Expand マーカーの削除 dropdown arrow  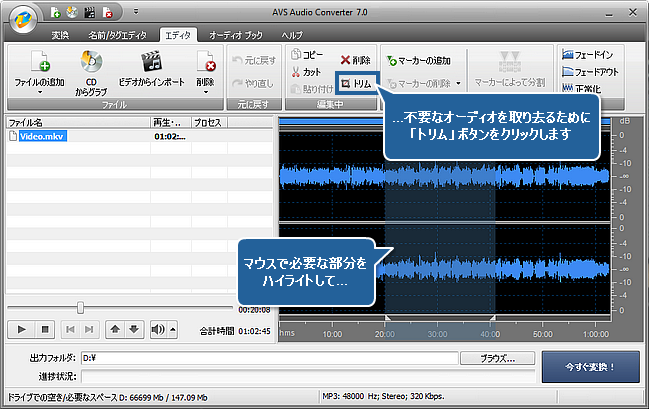tap(459, 84)
